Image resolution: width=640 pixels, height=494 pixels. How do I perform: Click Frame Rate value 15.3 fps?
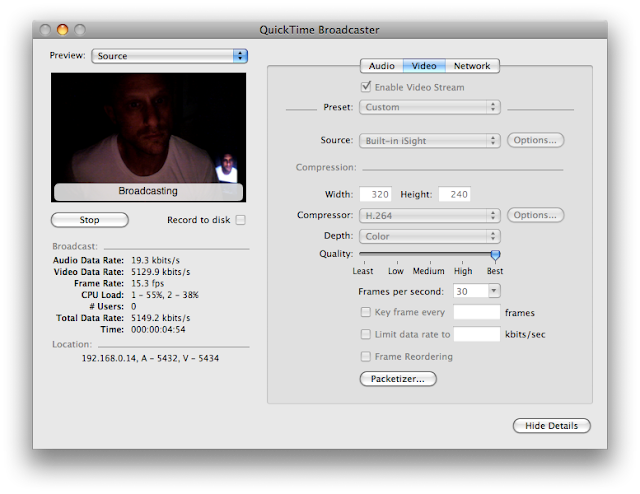coord(147,283)
